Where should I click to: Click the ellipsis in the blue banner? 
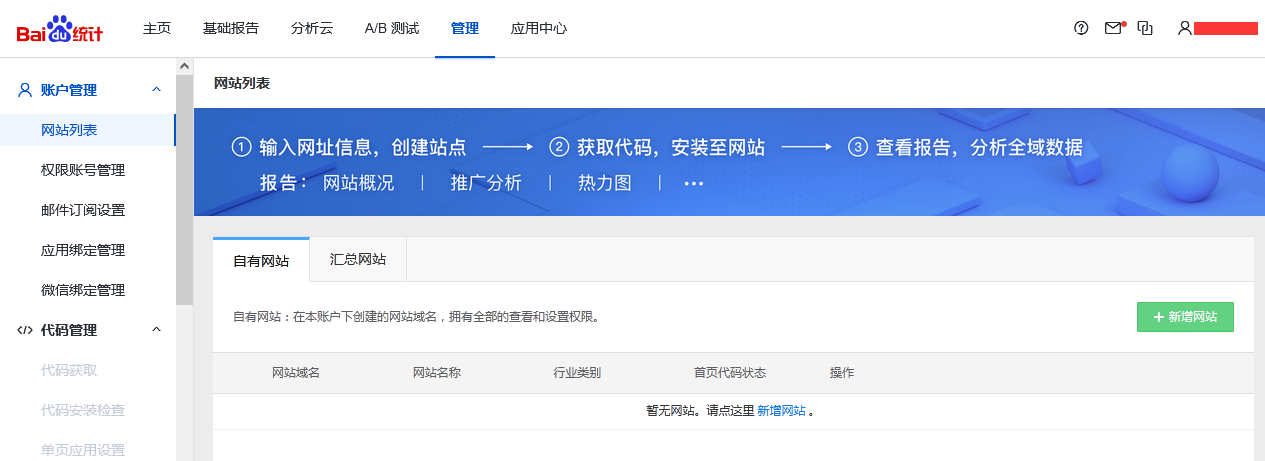694,183
